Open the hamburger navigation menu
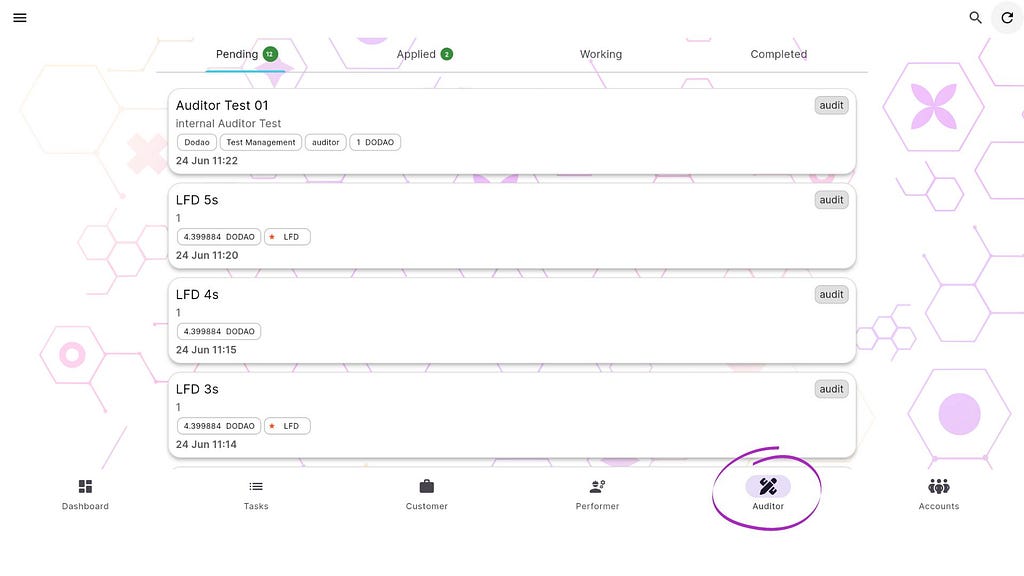1024x576 pixels. point(20,18)
